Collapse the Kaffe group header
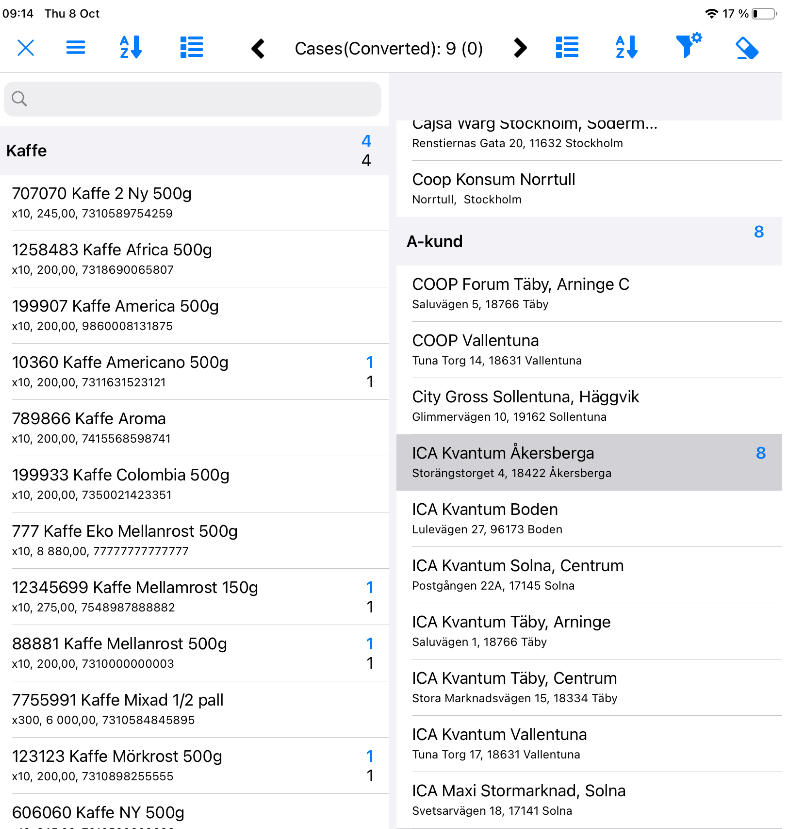Image resolution: width=785 pixels, height=829 pixels. click(x=195, y=151)
